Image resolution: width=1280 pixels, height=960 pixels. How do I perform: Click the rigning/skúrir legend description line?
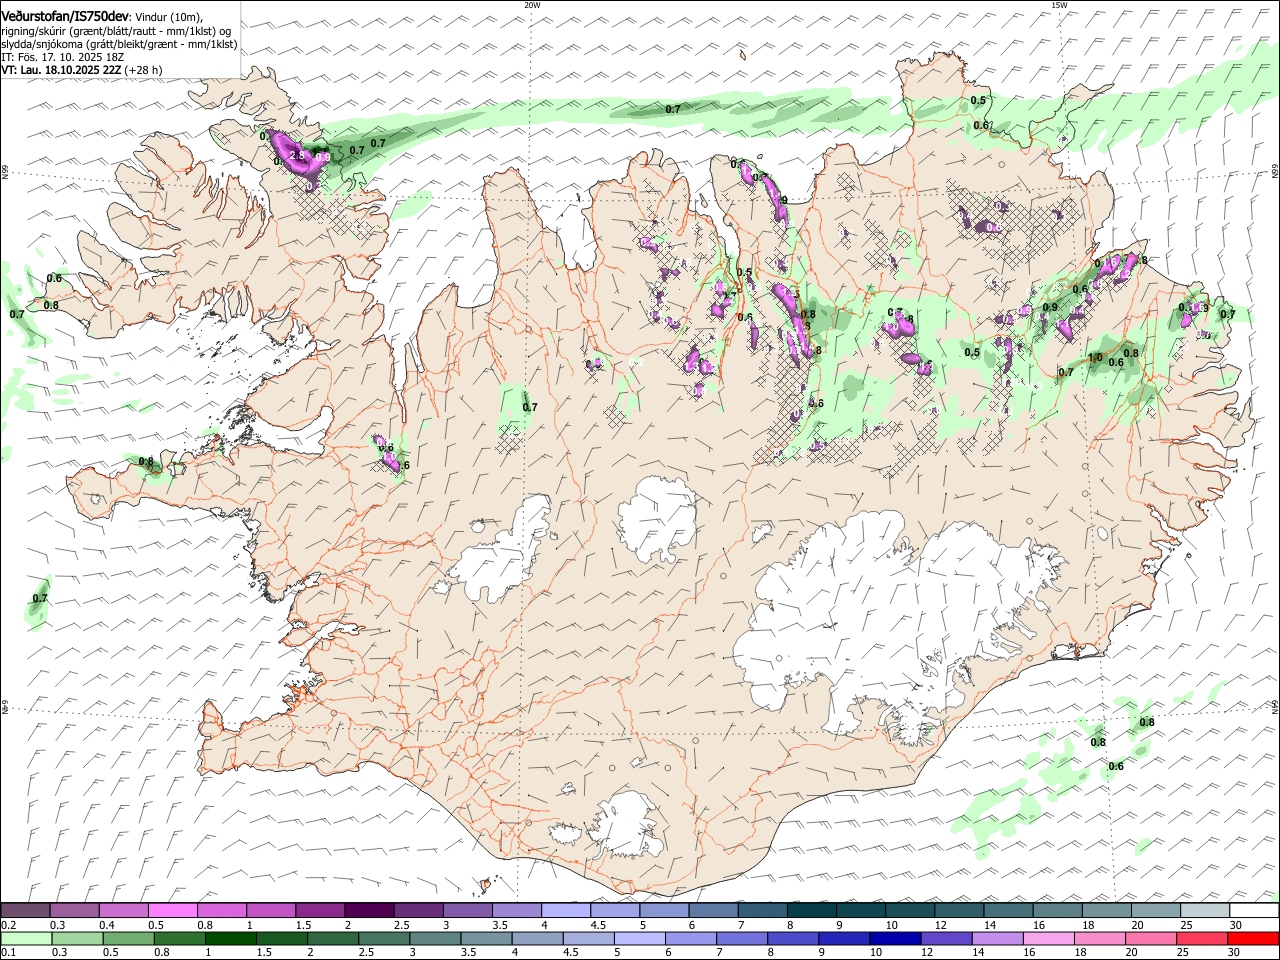point(116,32)
